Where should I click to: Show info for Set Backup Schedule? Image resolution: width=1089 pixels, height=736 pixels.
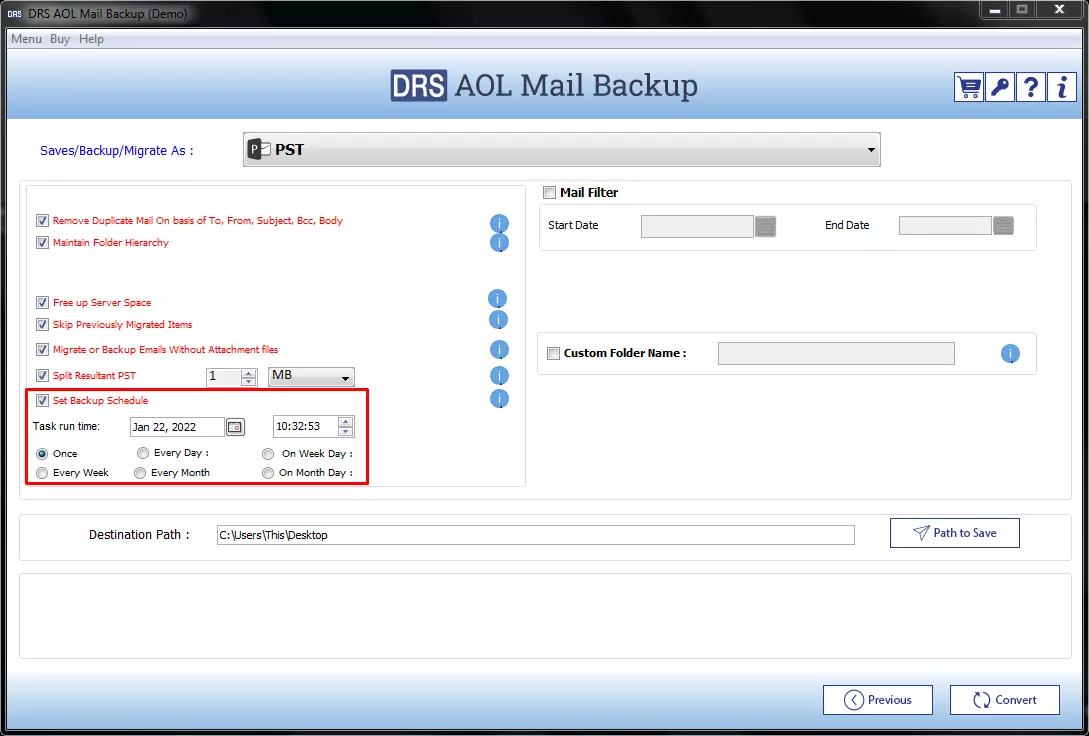coord(499,399)
